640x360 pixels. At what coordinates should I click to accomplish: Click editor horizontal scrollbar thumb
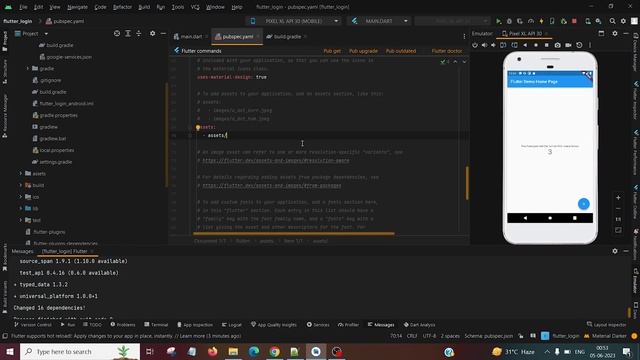(294, 234)
